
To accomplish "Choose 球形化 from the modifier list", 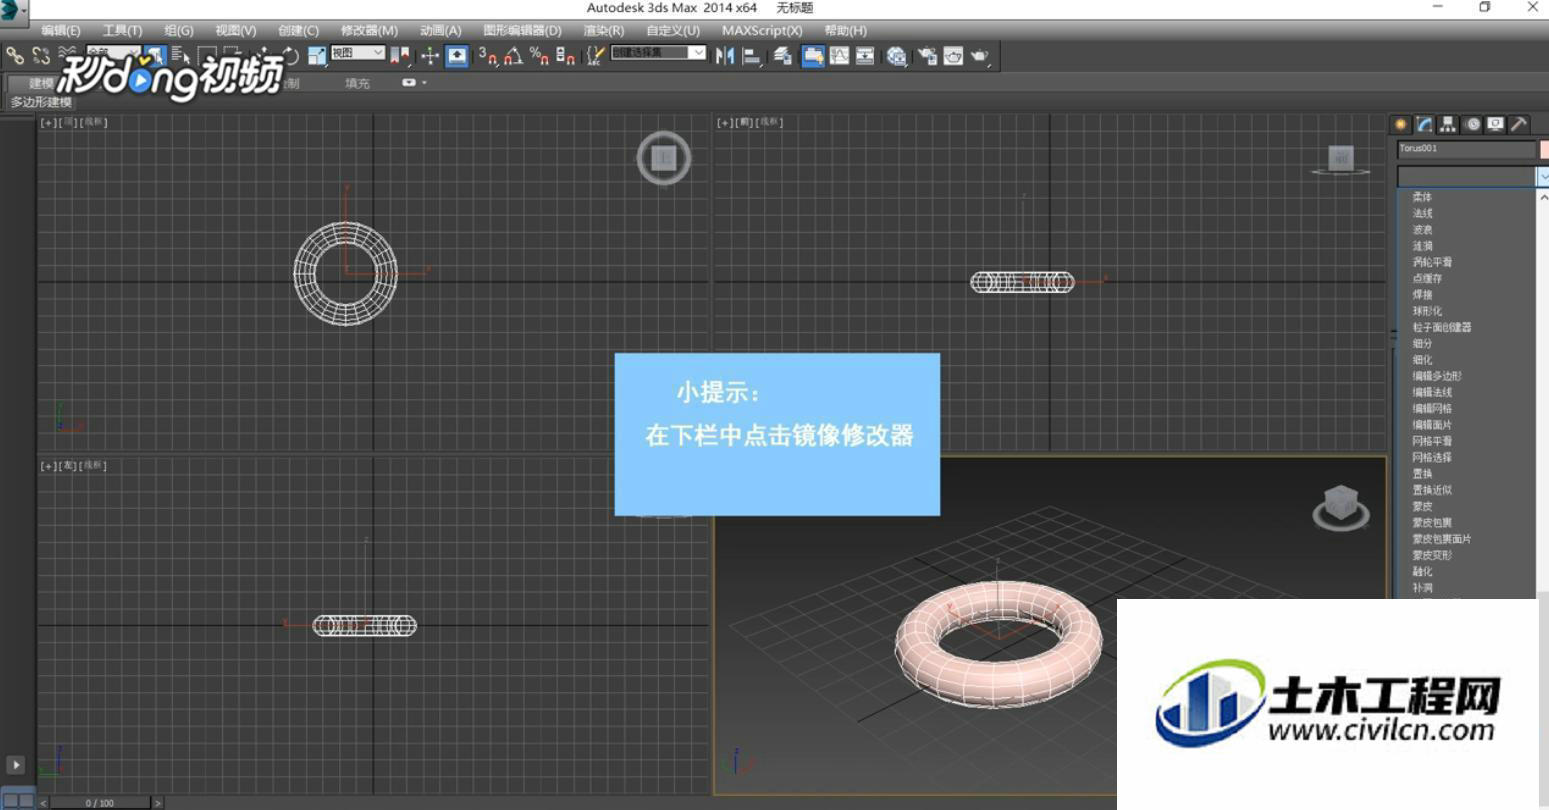I will tap(1427, 311).
